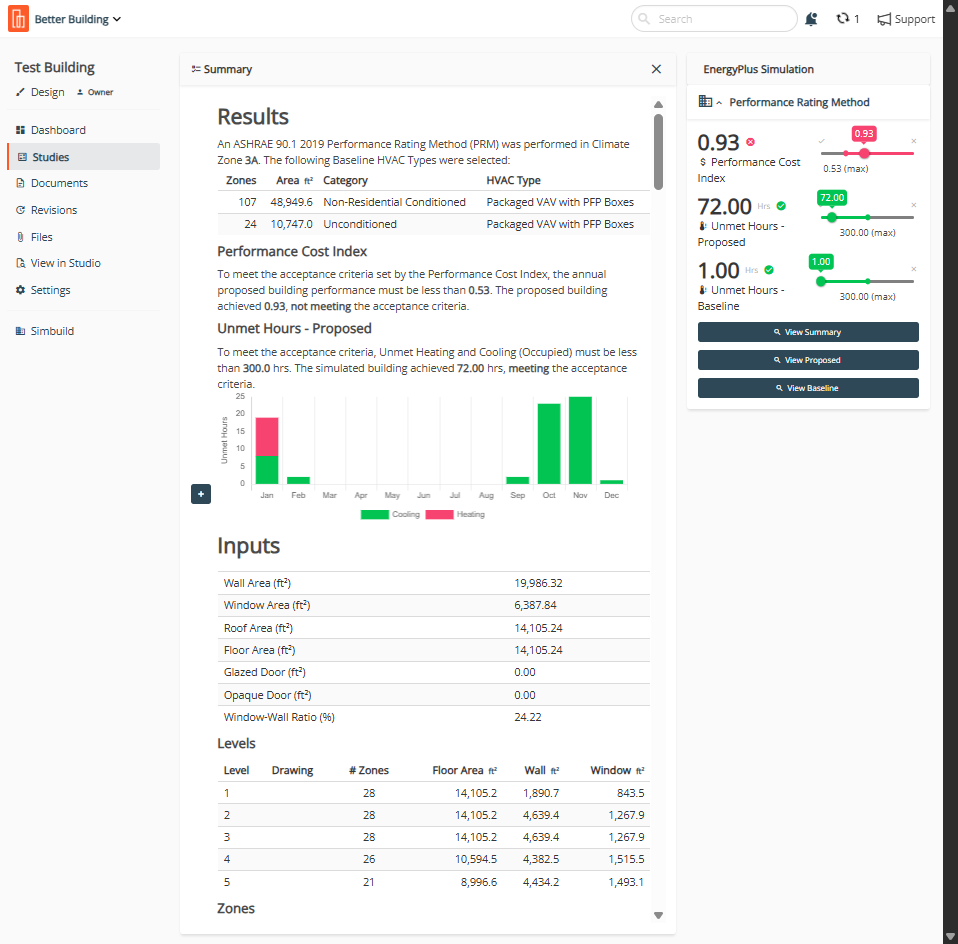Screen dimensions: 958x944
Task: Click the Documents file icon
Action: [x=20, y=183]
